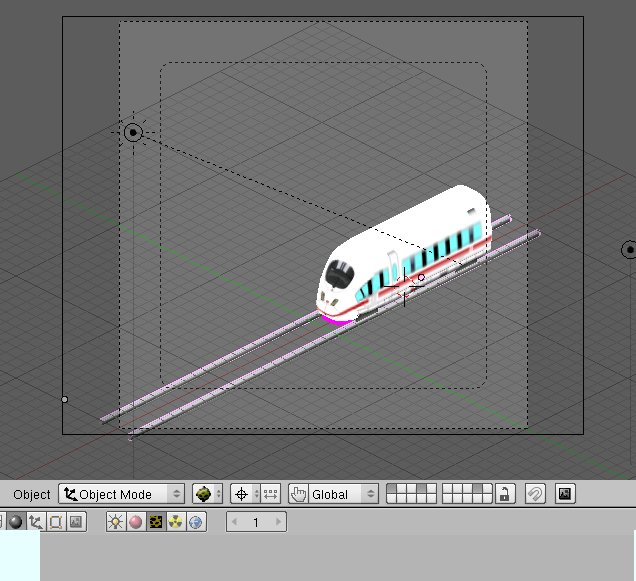Open the Object context buttons icon

click(x=36, y=522)
